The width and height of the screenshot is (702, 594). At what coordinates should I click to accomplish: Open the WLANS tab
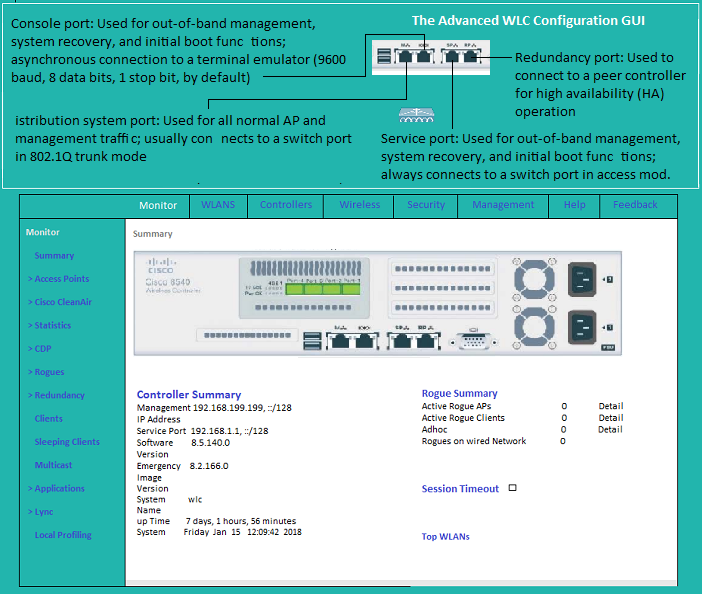pyautogui.click(x=218, y=205)
